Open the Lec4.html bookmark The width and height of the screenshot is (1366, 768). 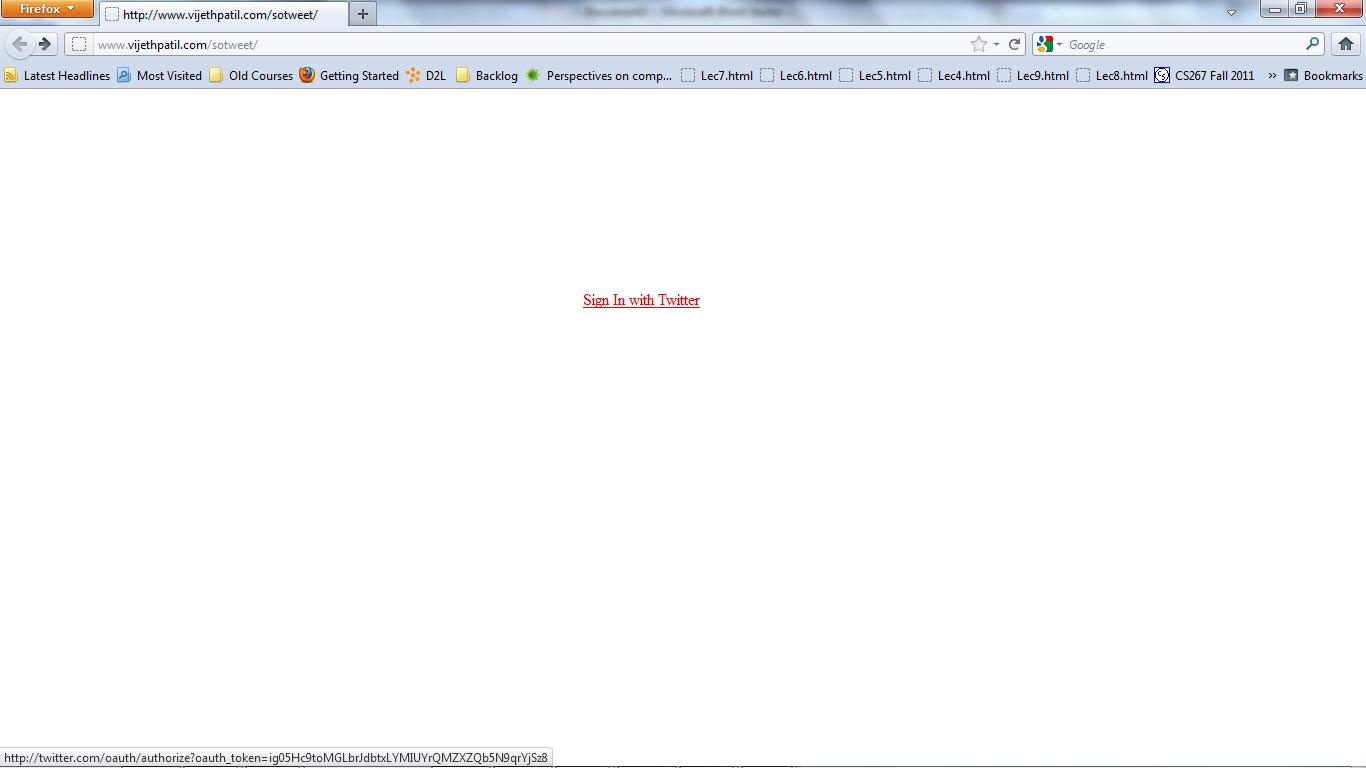tap(954, 75)
